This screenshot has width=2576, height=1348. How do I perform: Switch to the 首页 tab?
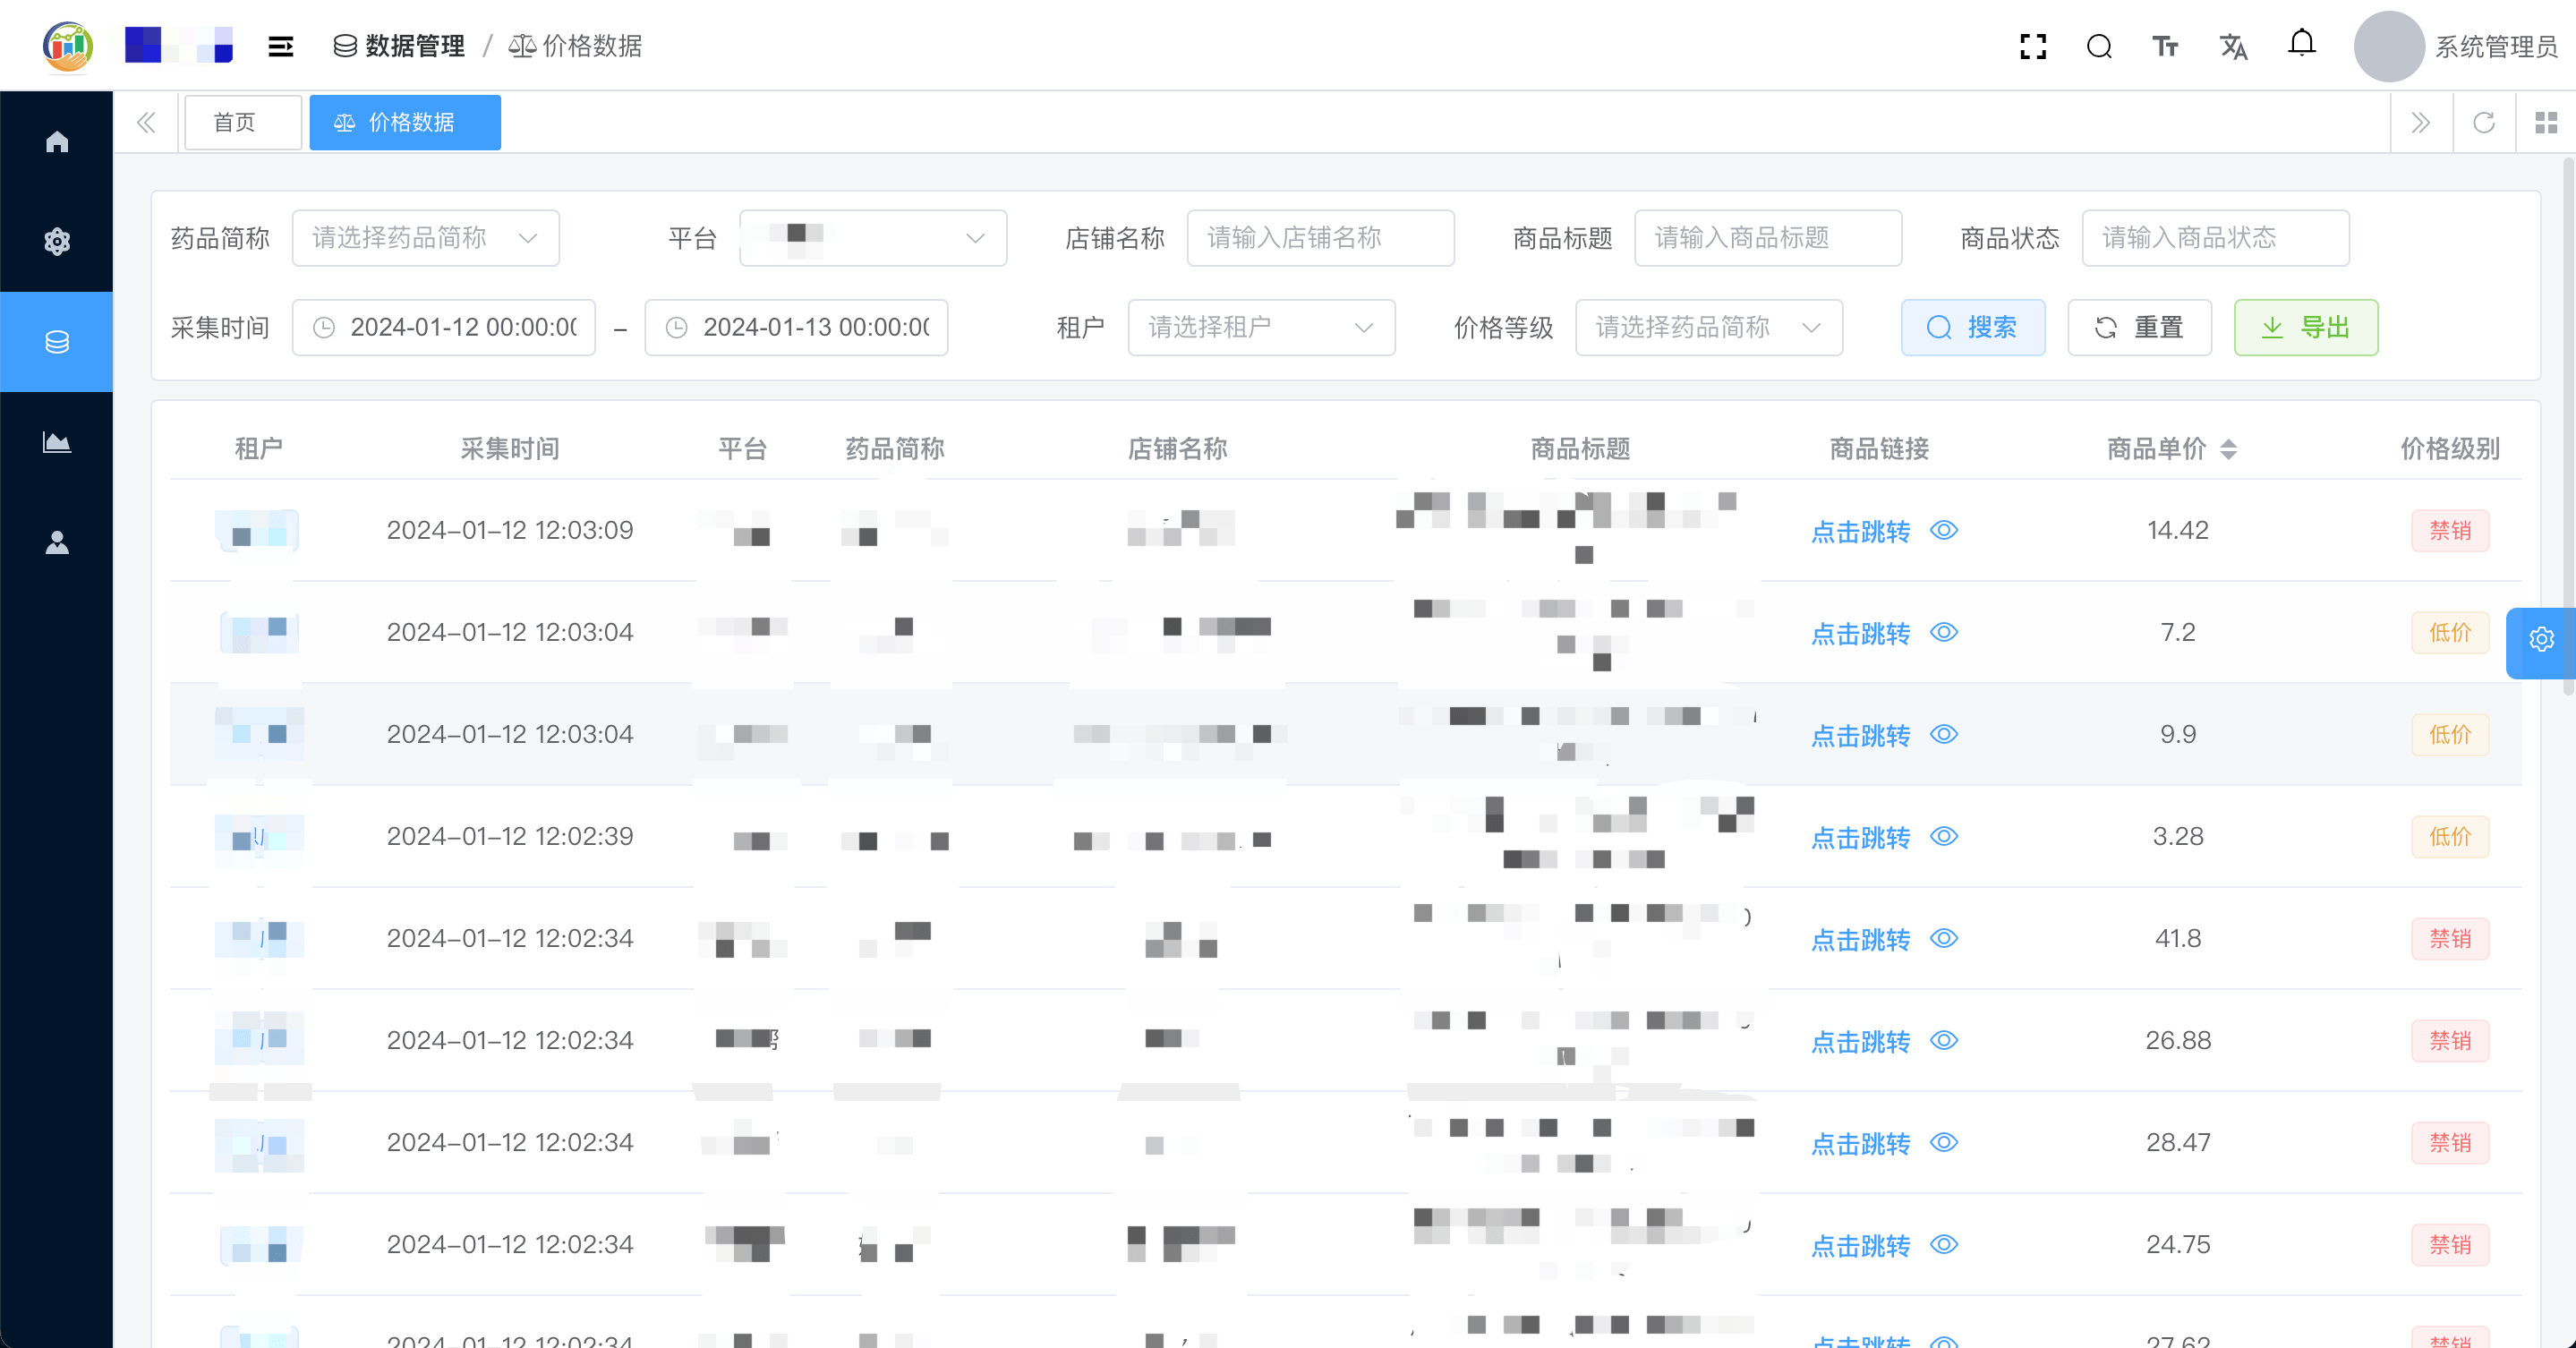(x=243, y=122)
